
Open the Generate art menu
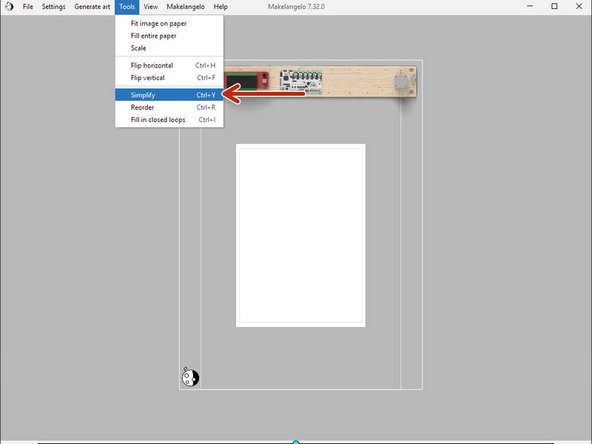[92, 7]
